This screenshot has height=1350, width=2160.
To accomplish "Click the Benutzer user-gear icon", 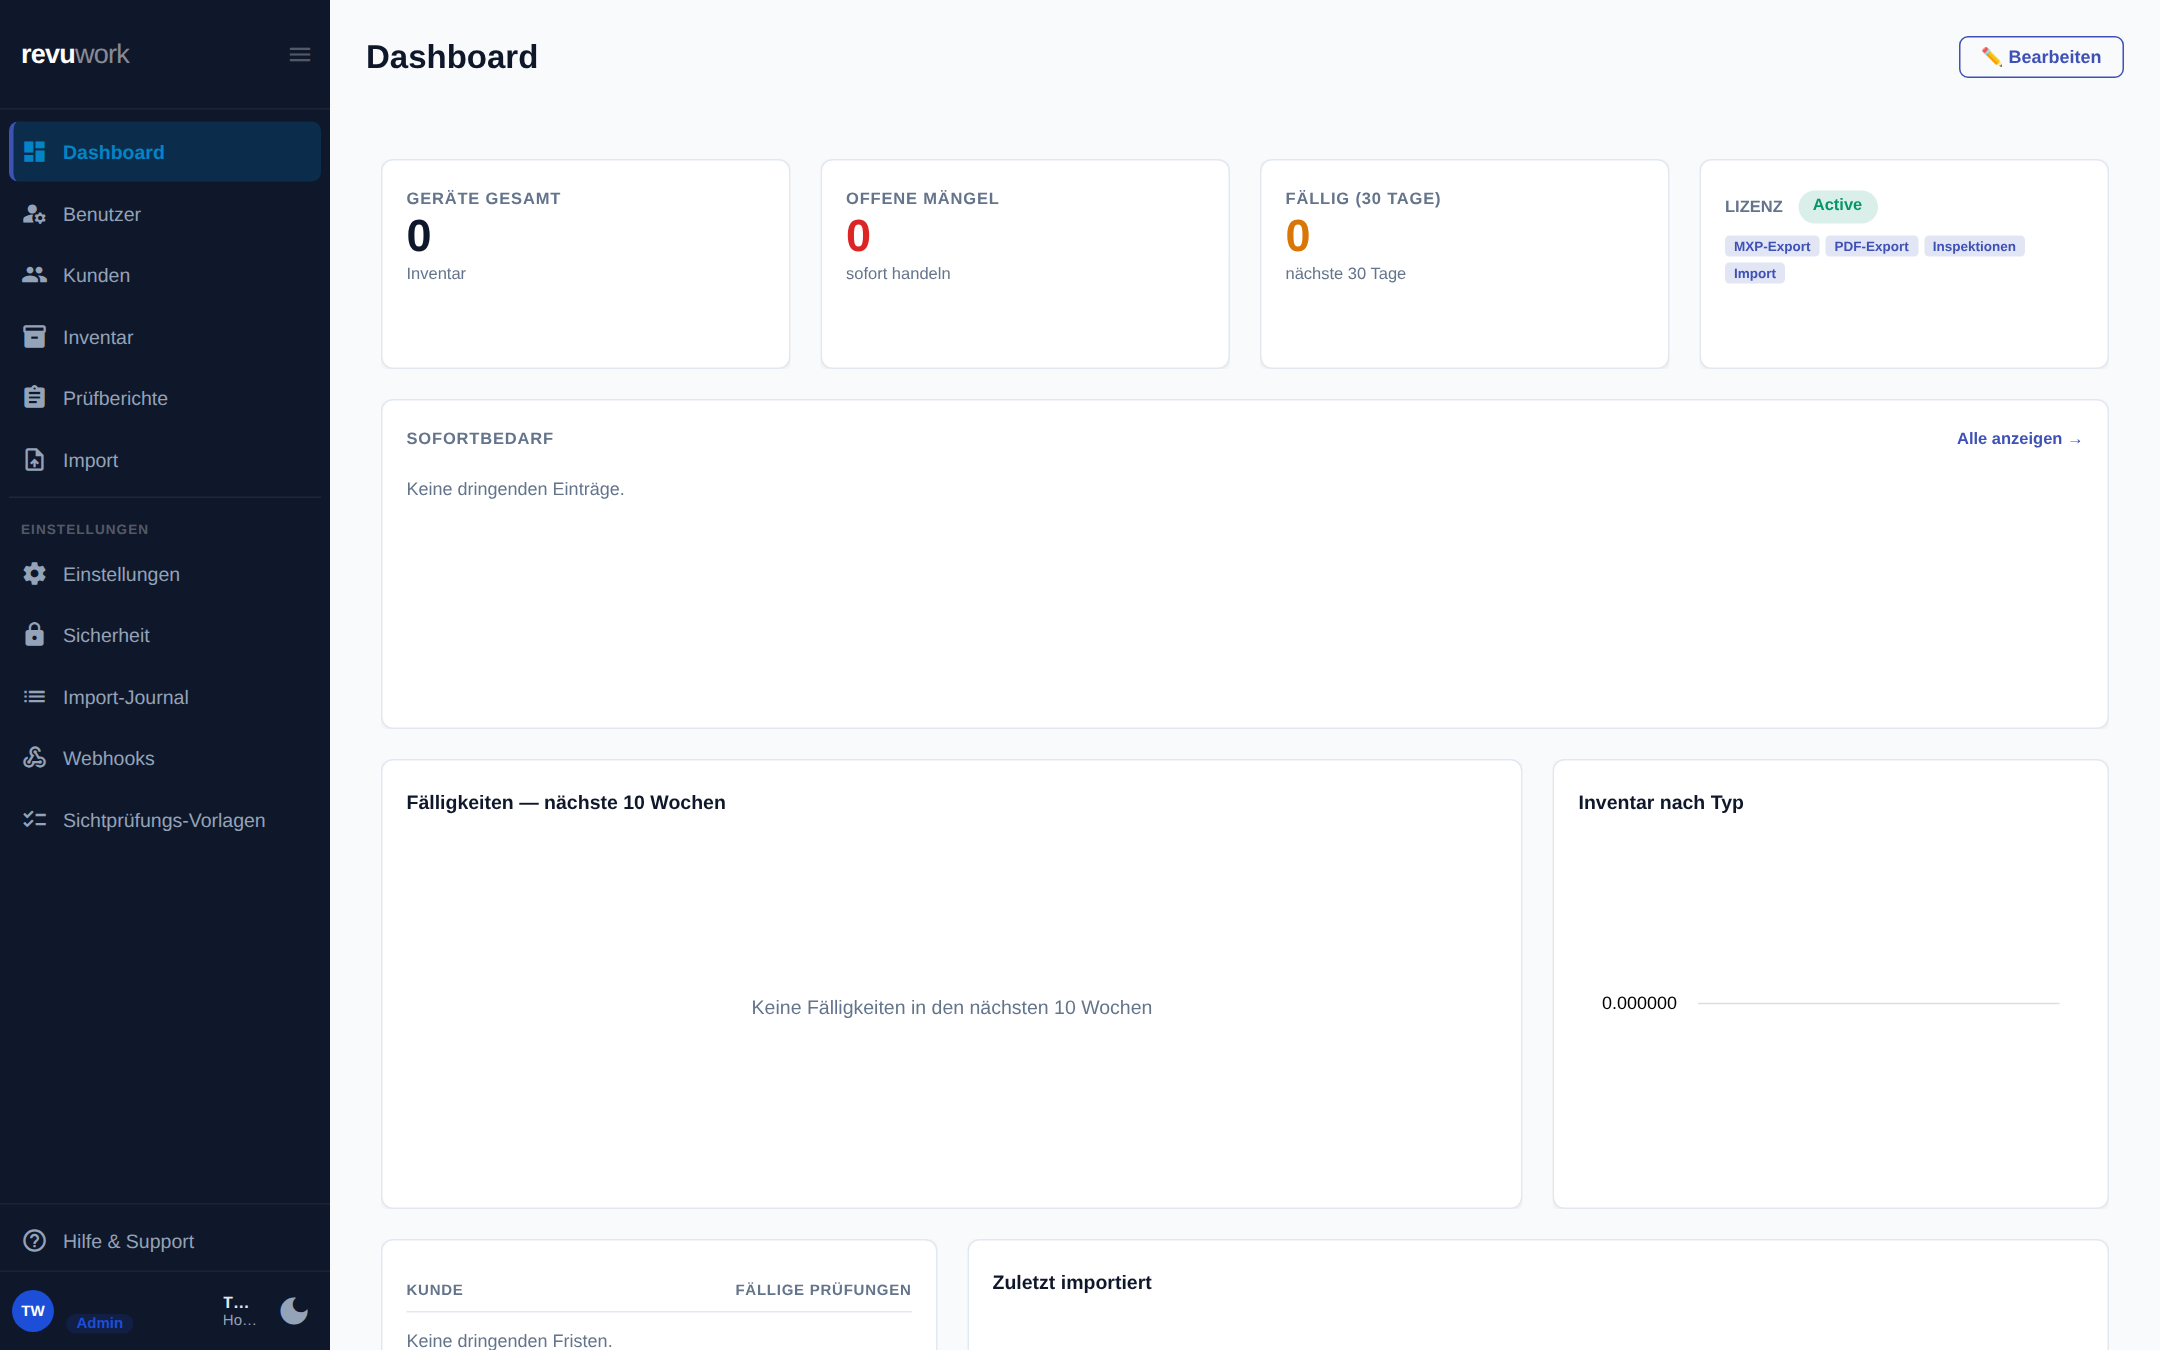I will click(x=35, y=214).
